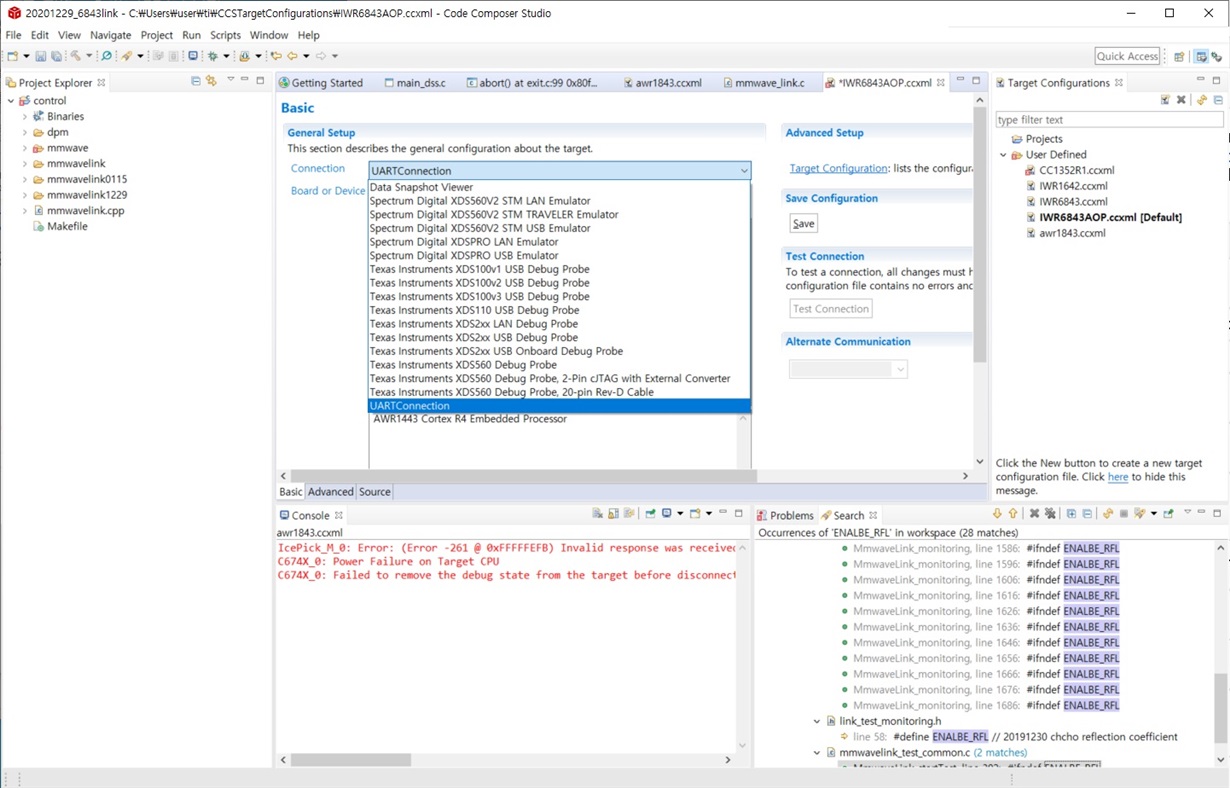Switch to the Problems tab
This screenshot has height=788, width=1230.
(785, 515)
